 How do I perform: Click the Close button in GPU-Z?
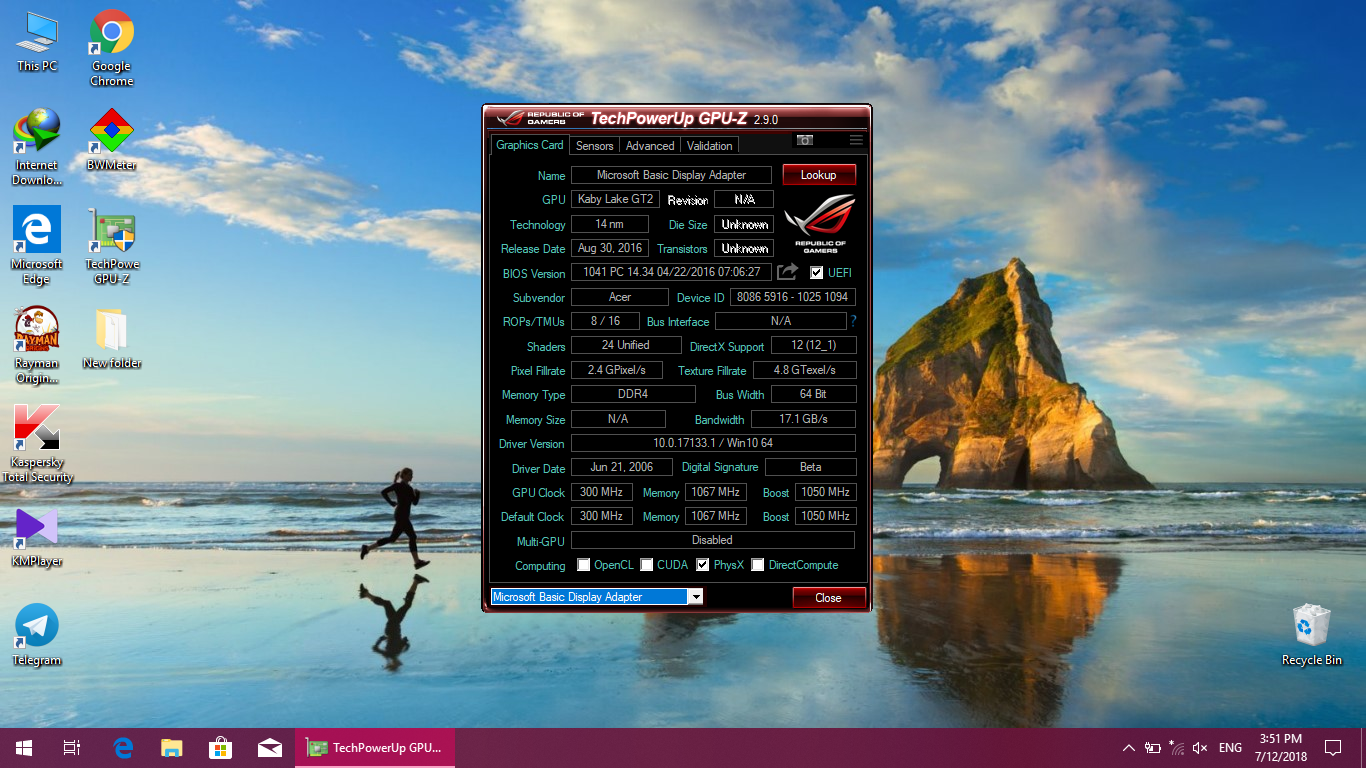pyautogui.click(x=828, y=597)
